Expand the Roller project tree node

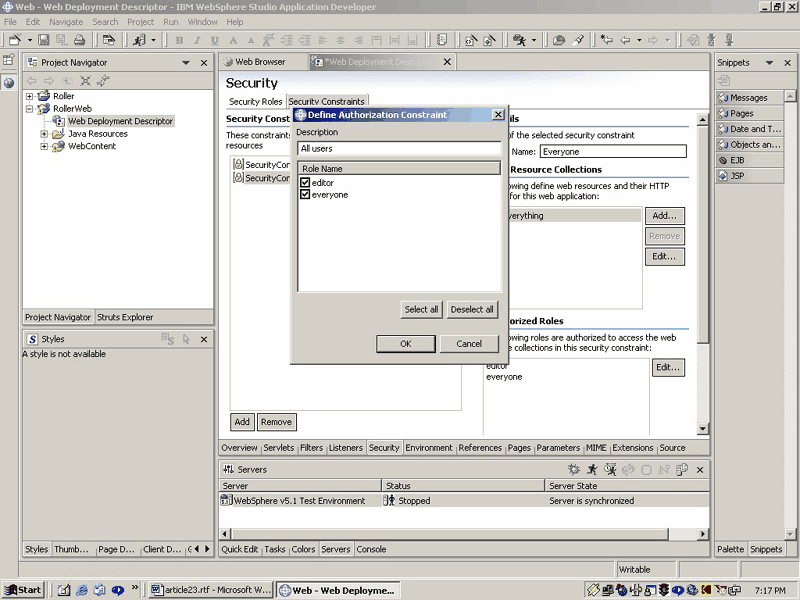pyautogui.click(x=30, y=96)
